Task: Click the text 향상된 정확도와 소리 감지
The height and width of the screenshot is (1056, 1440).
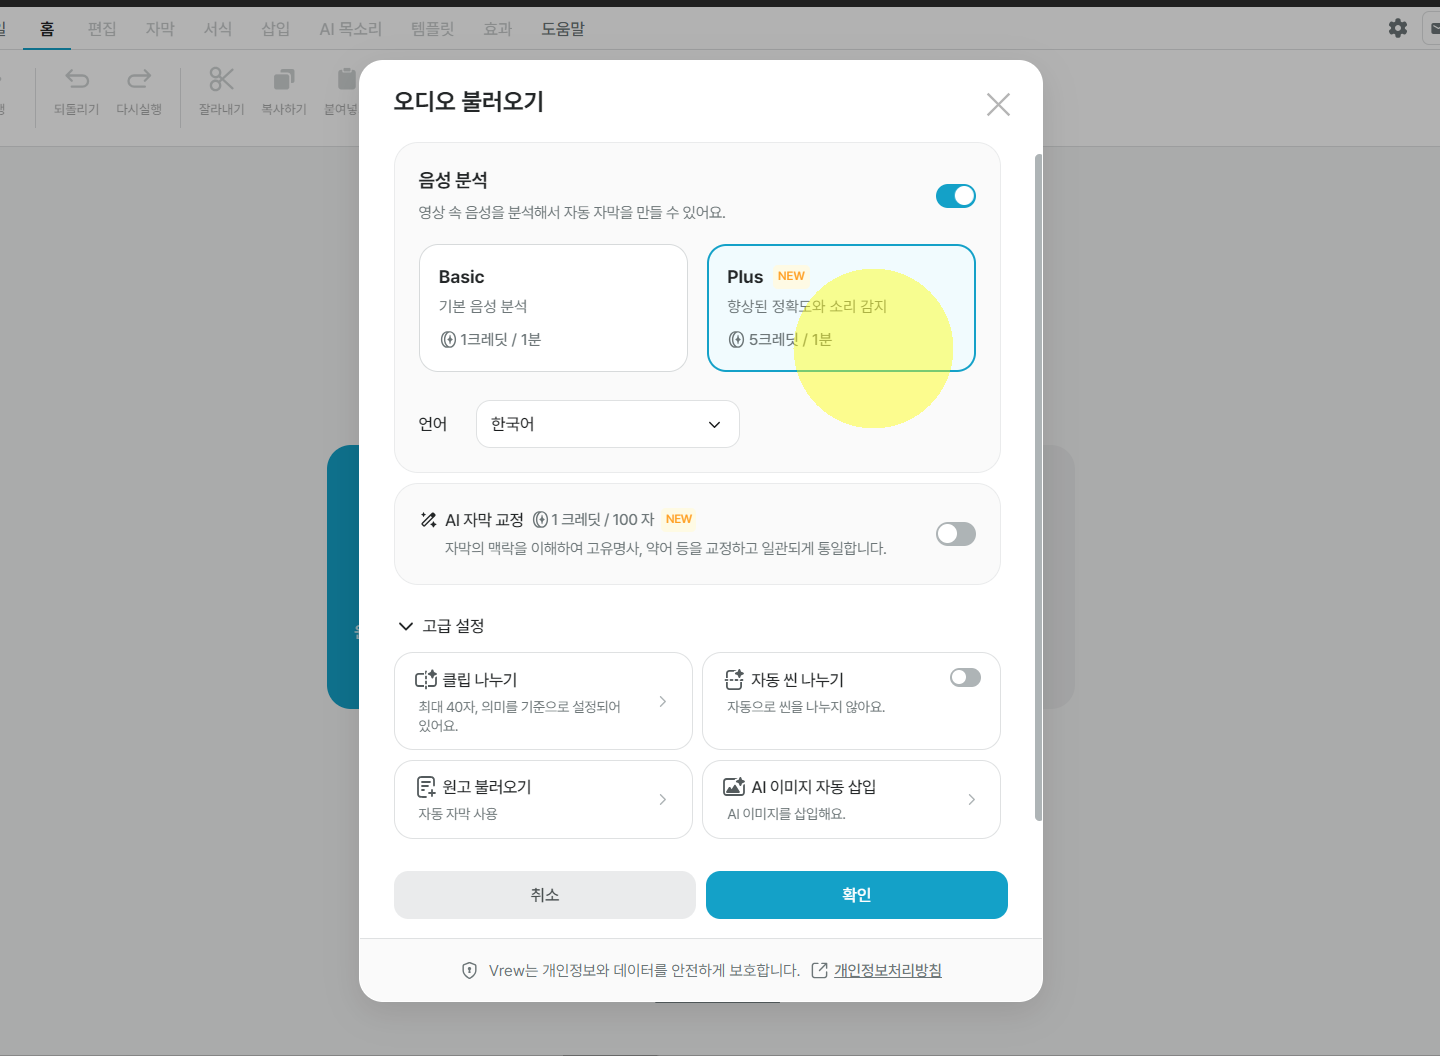Action: click(807, 307)
